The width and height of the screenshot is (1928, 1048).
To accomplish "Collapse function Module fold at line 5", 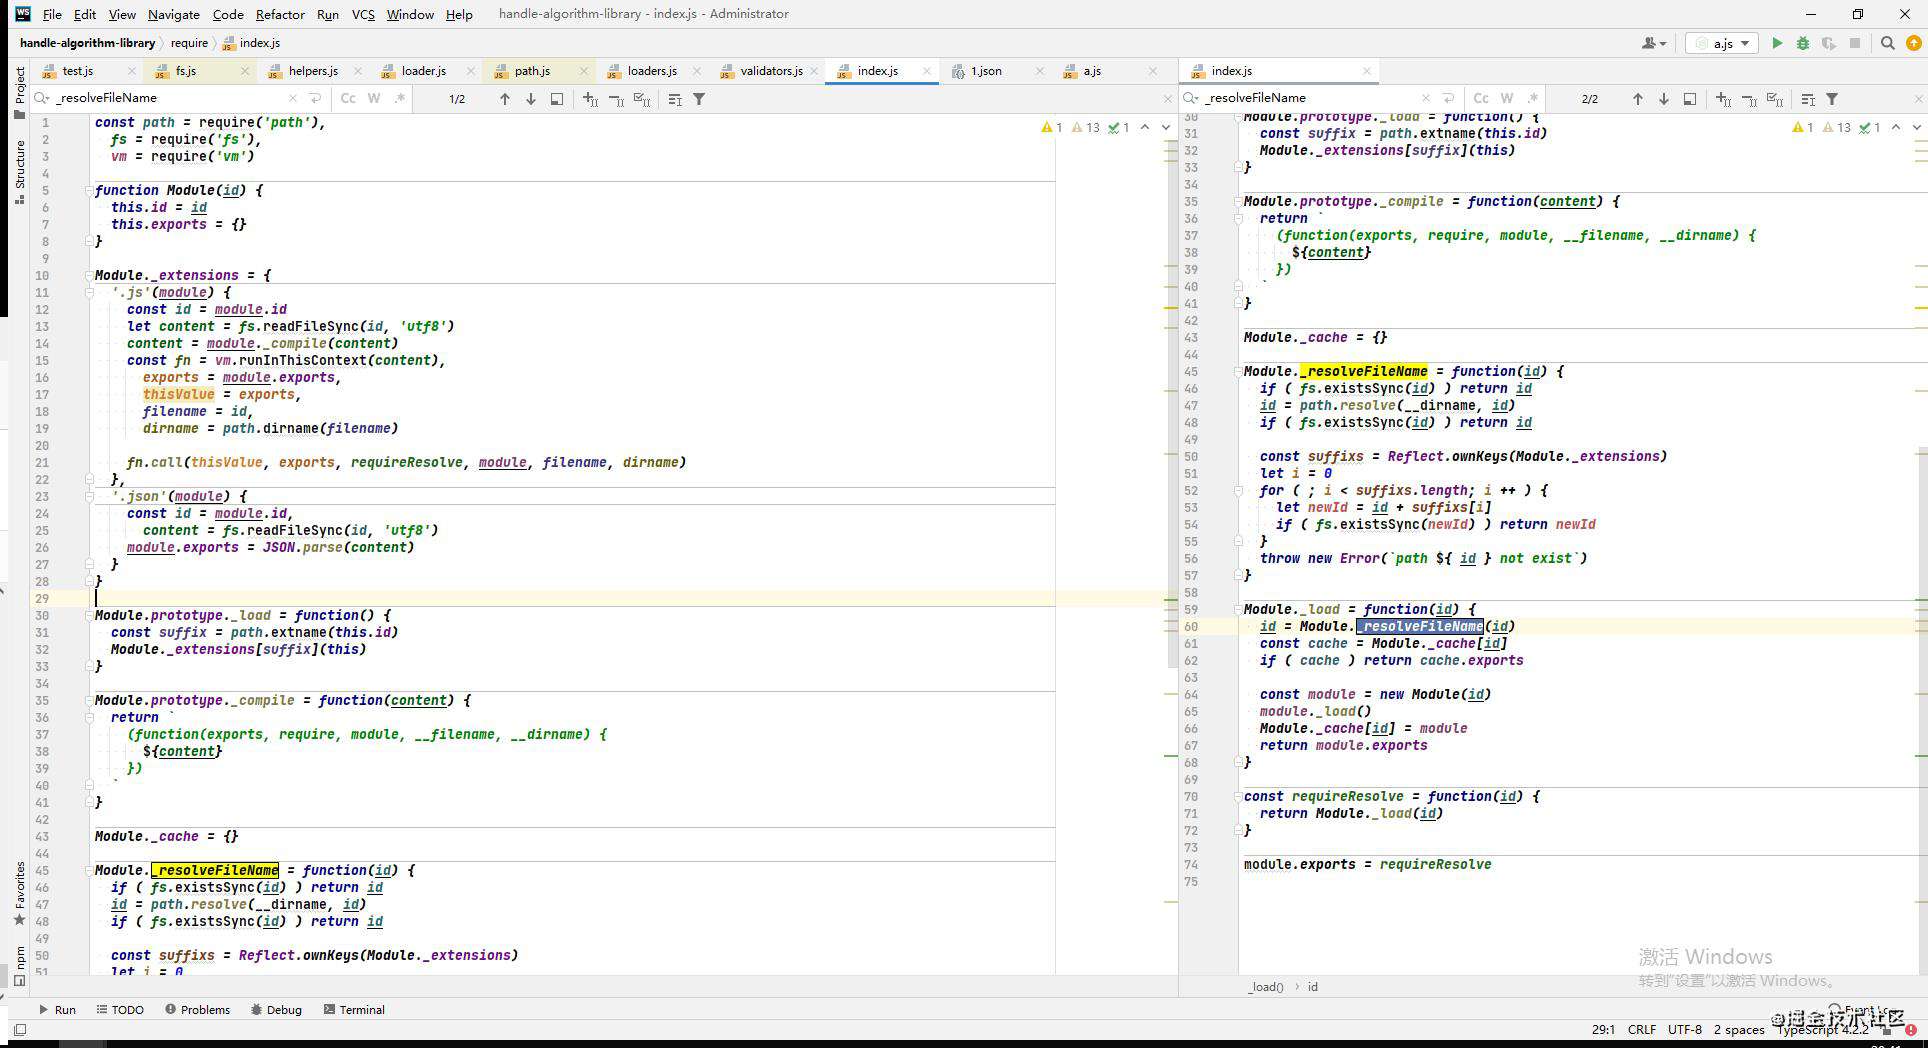I will pos(88,190).
